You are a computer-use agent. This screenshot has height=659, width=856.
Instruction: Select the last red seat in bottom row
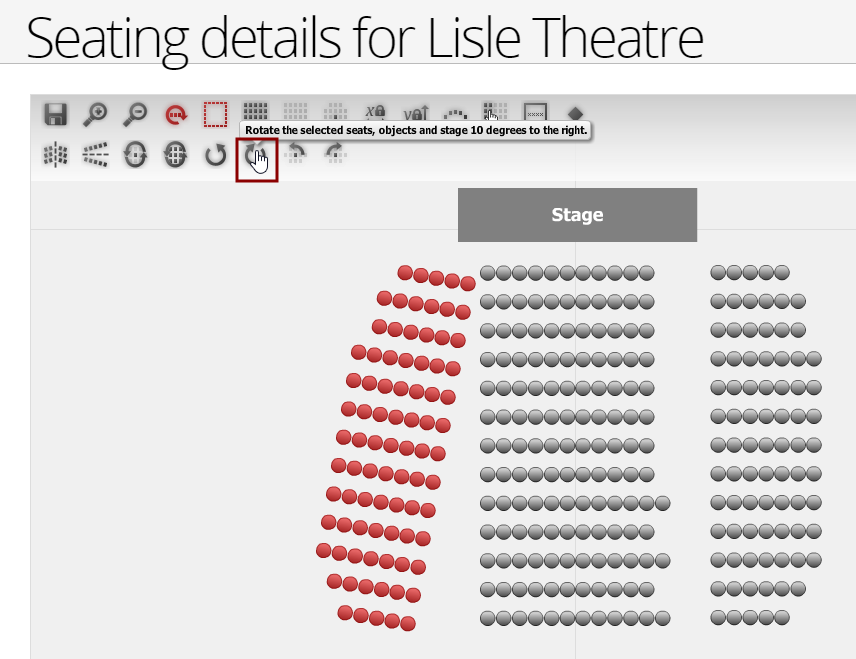tap(408, 623)
